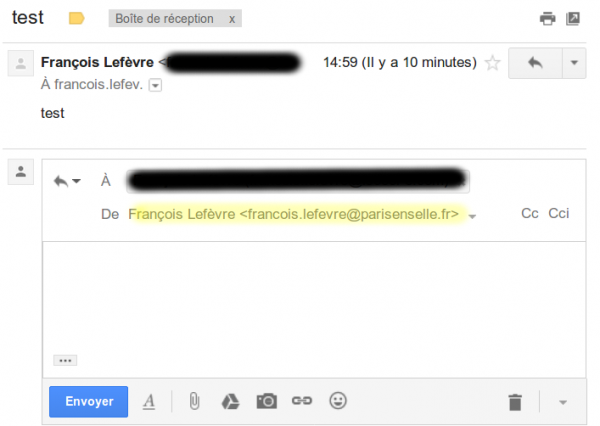Show details arrow beside À francois.lefev.
600x426 pixels.
click(x=155, y=85)
